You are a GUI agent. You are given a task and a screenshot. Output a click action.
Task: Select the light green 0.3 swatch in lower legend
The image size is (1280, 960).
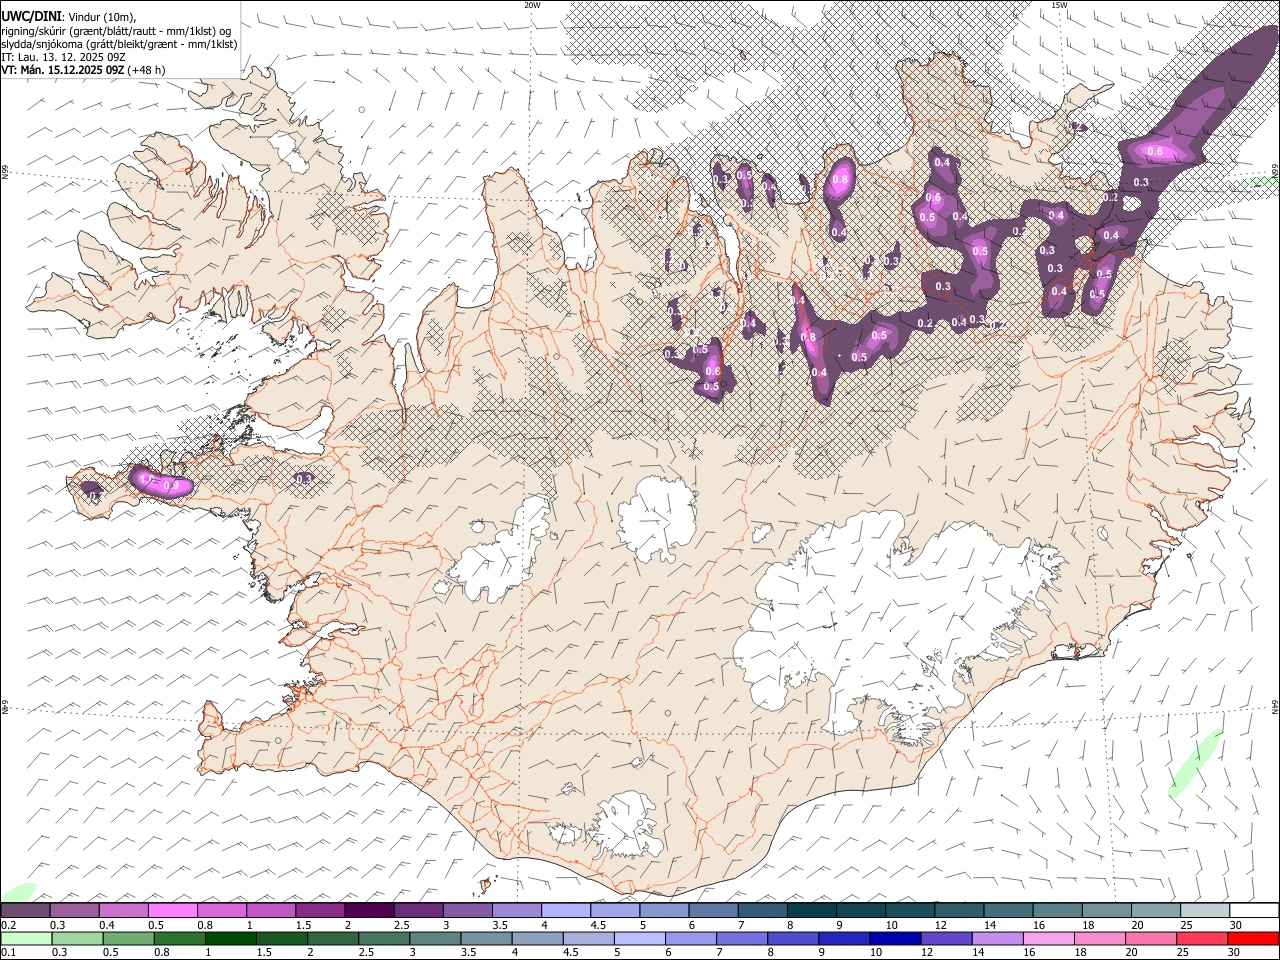click(77, 939)
